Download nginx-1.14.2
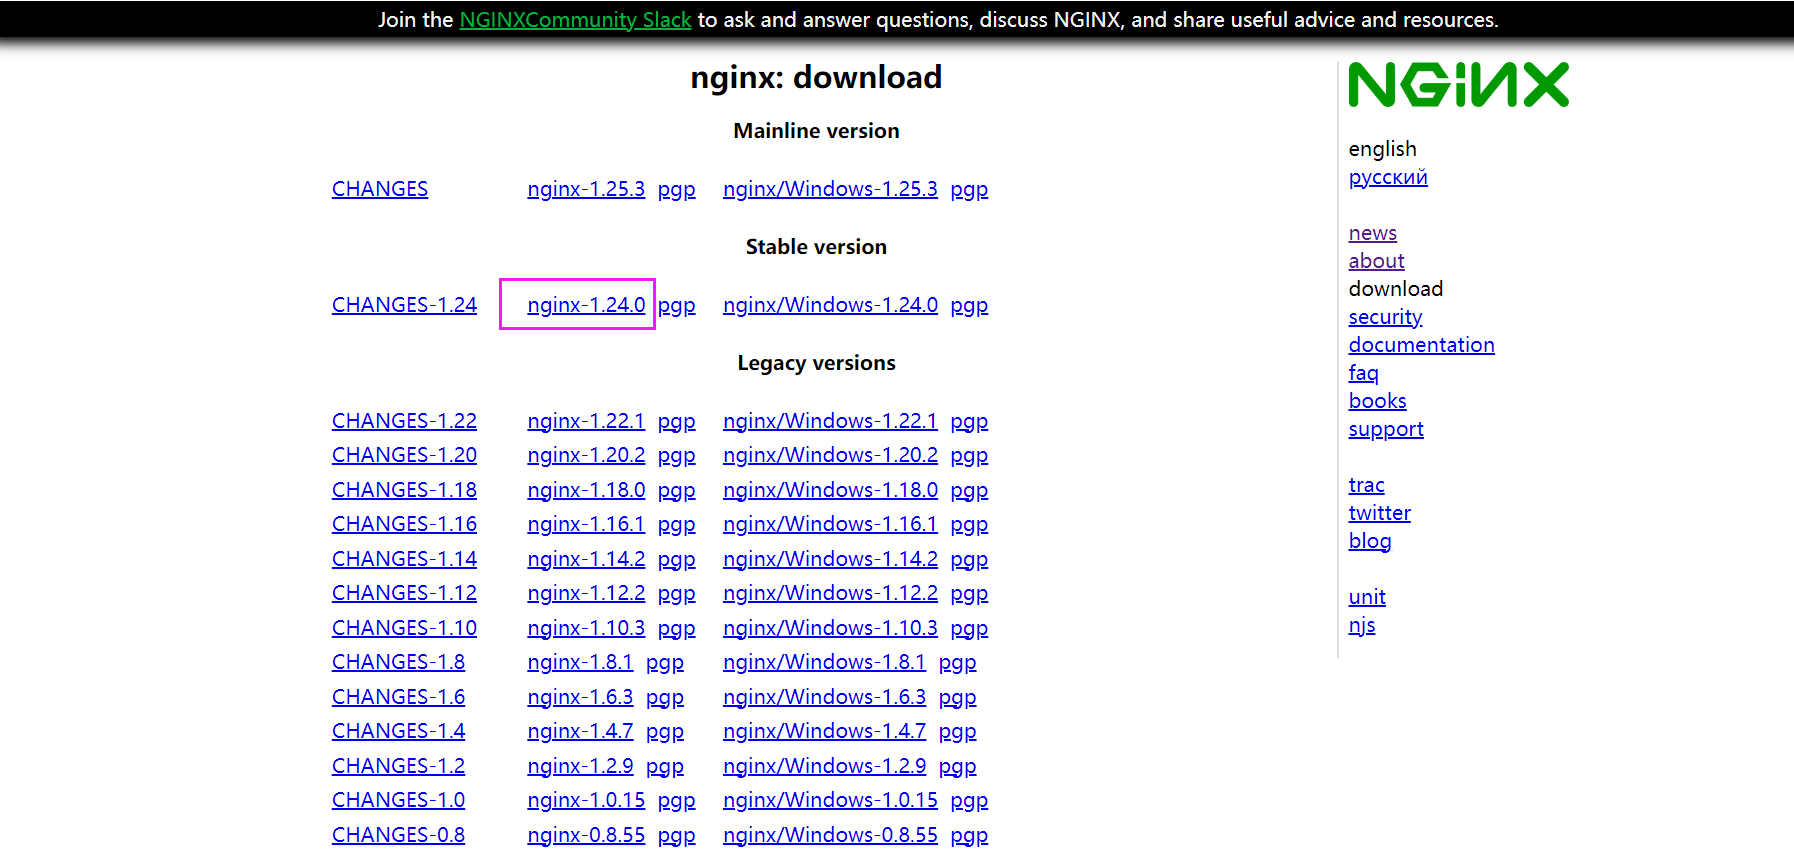 [x=586, y=559]
